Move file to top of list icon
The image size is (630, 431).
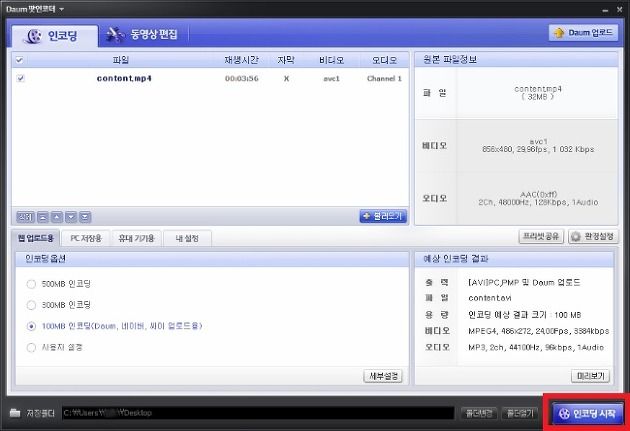[x=43, y=217]
